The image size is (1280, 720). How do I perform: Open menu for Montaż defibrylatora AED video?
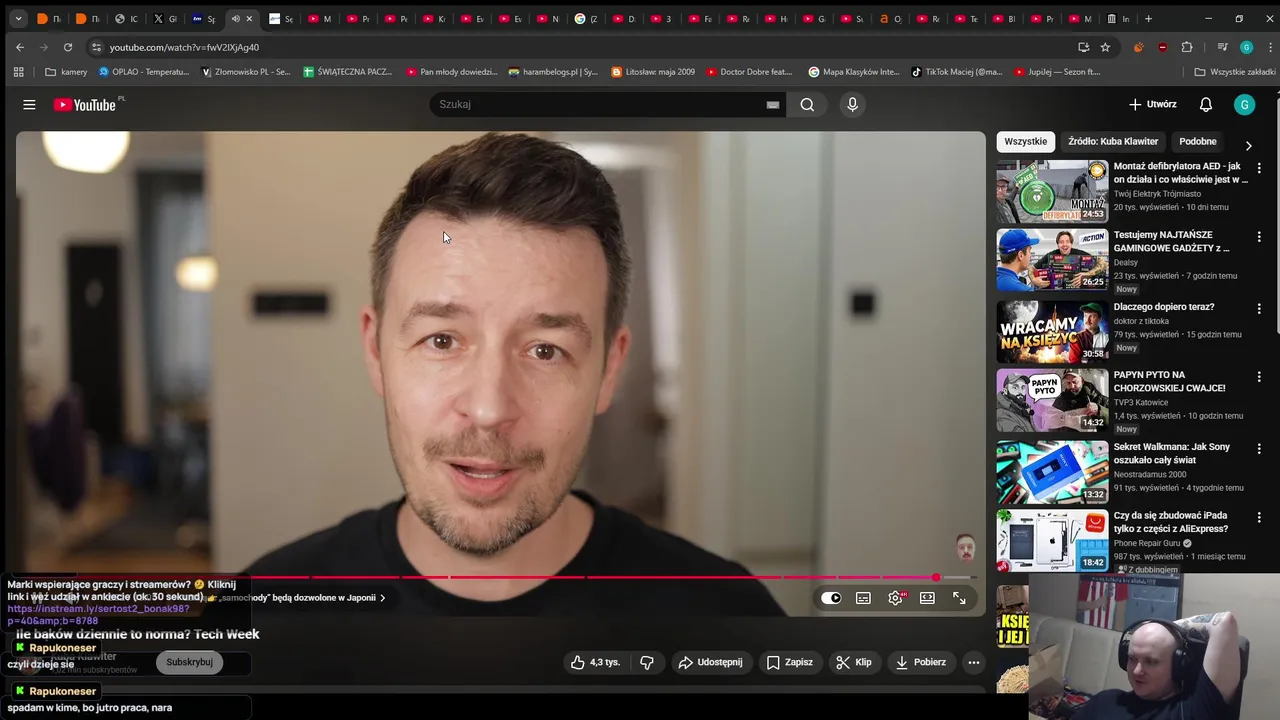point(1259,169)
